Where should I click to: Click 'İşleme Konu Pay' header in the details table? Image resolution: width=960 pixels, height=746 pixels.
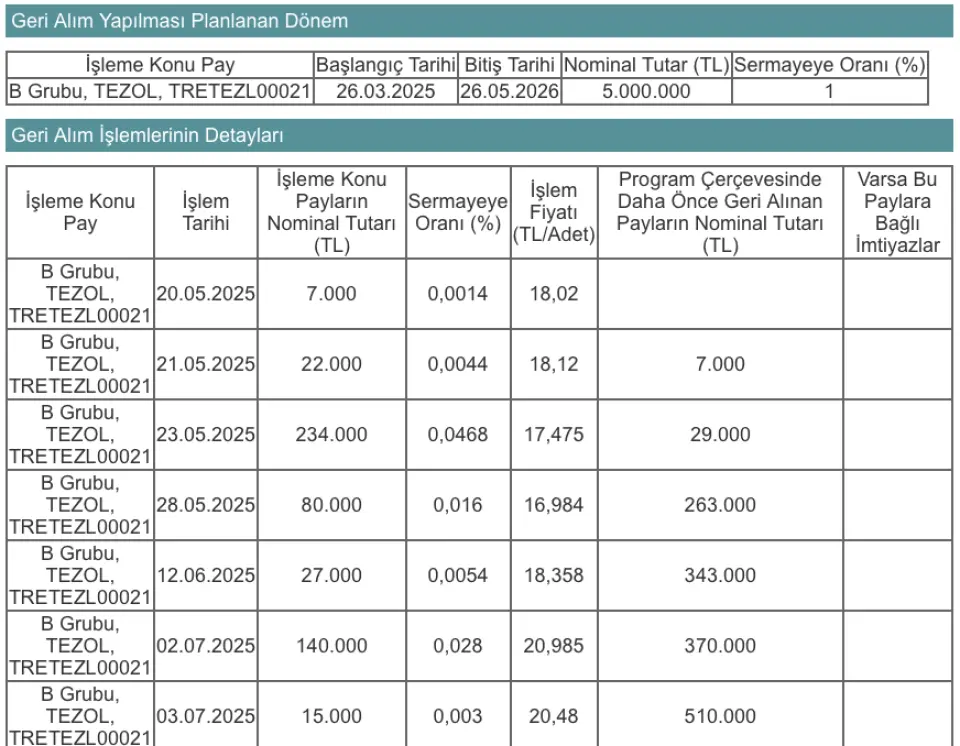pyautogui.click(x=80, y=212)
